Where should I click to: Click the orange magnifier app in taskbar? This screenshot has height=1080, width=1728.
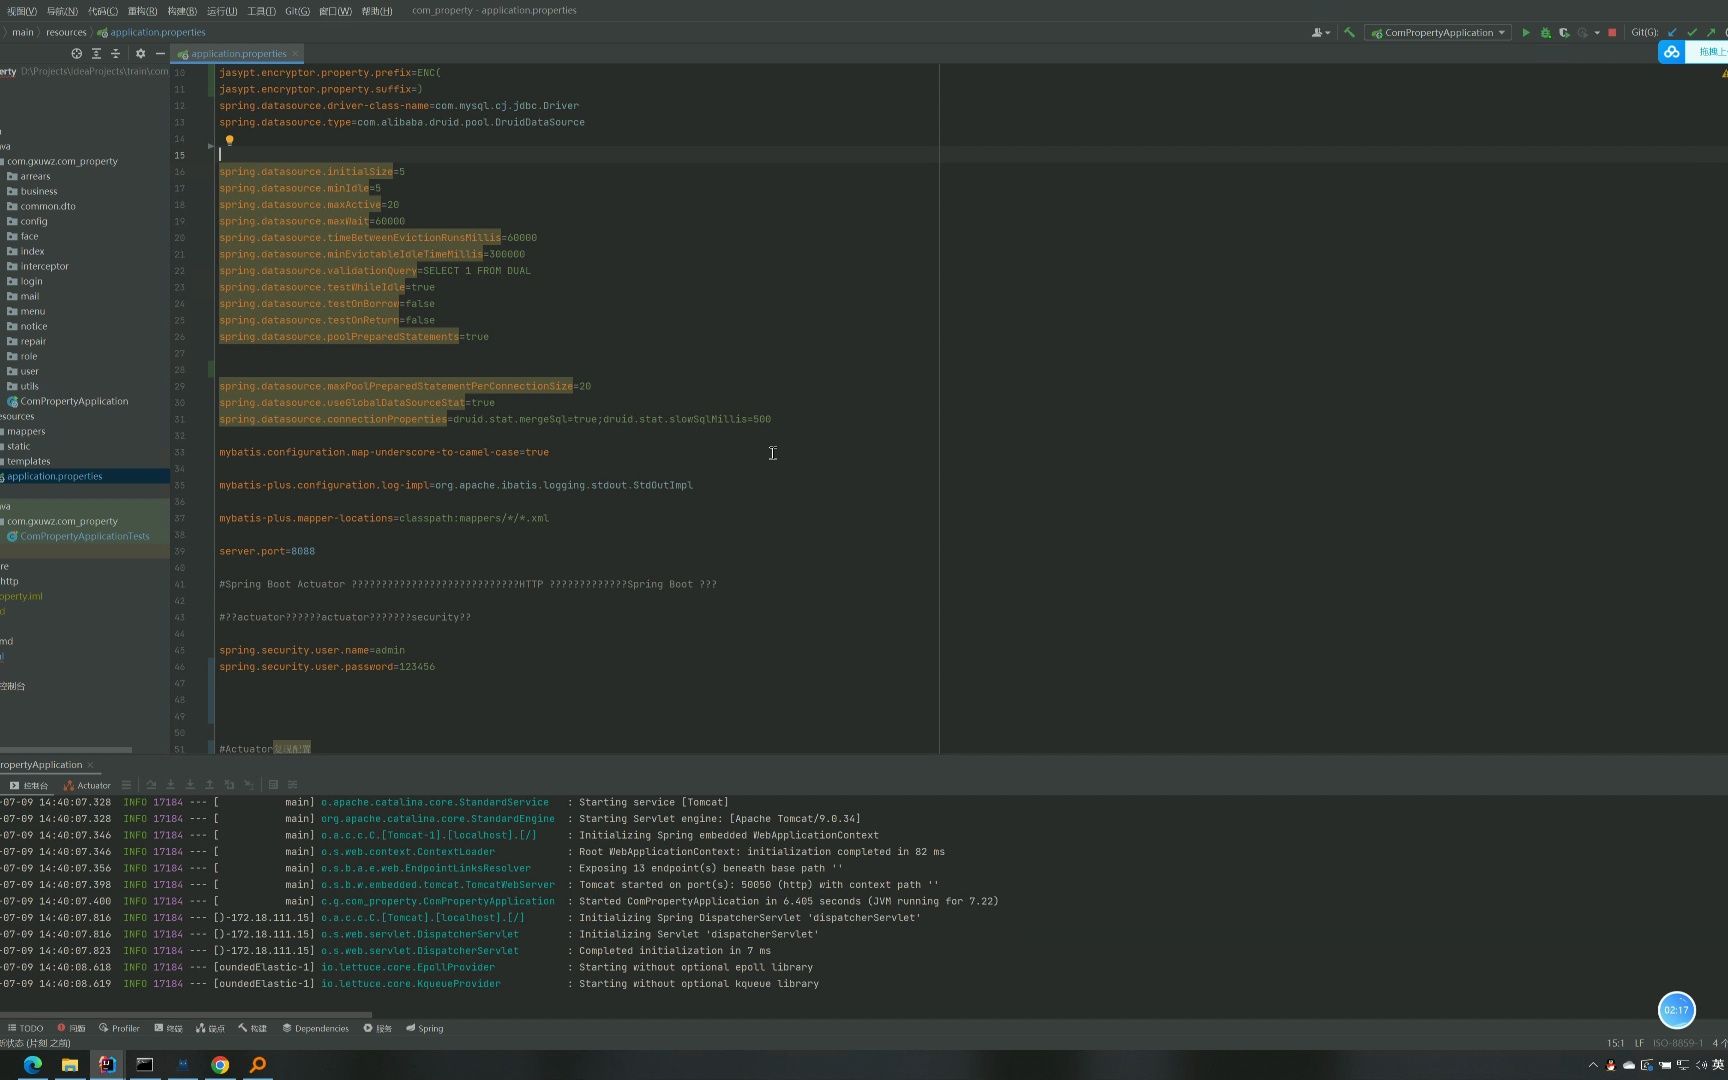[258, 1064]
